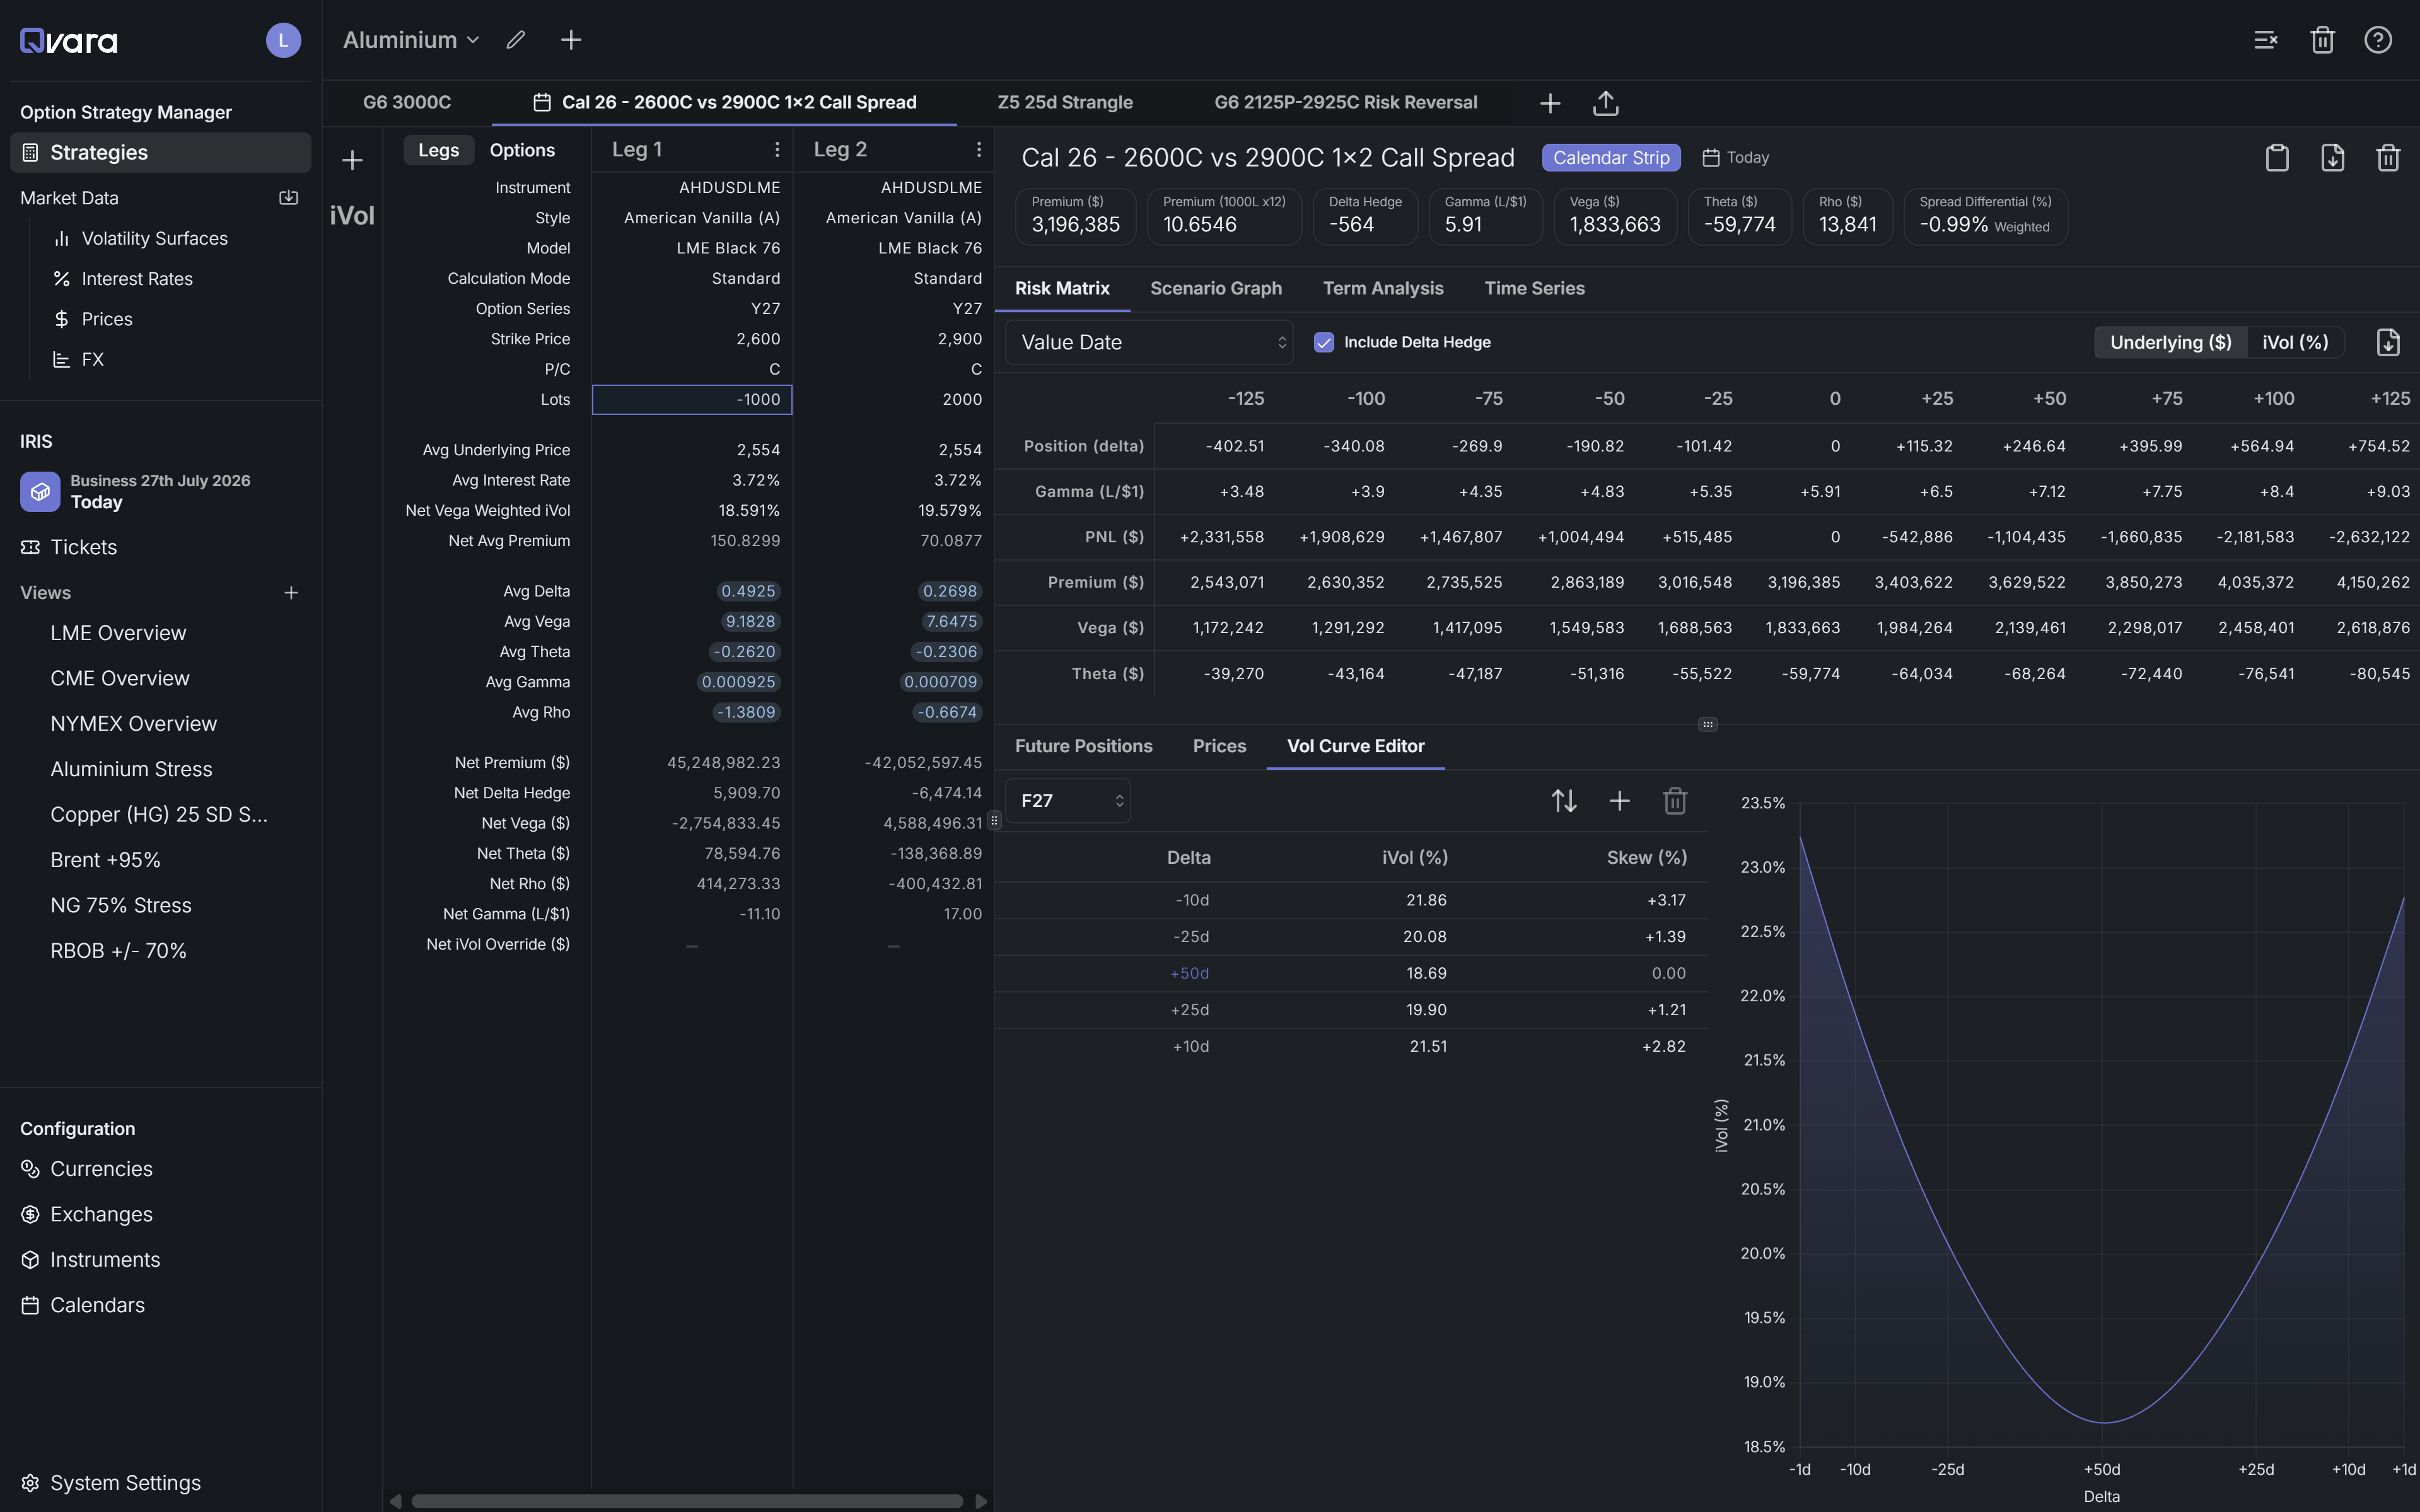Click the clipboard icon in strategy header
2420x1512 pixels.
(x=2277, y=158)
